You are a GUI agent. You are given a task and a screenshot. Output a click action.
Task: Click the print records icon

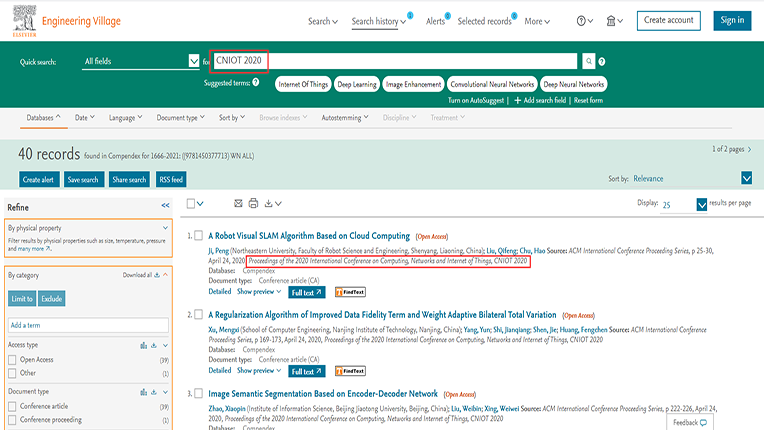tap(253, 204)
